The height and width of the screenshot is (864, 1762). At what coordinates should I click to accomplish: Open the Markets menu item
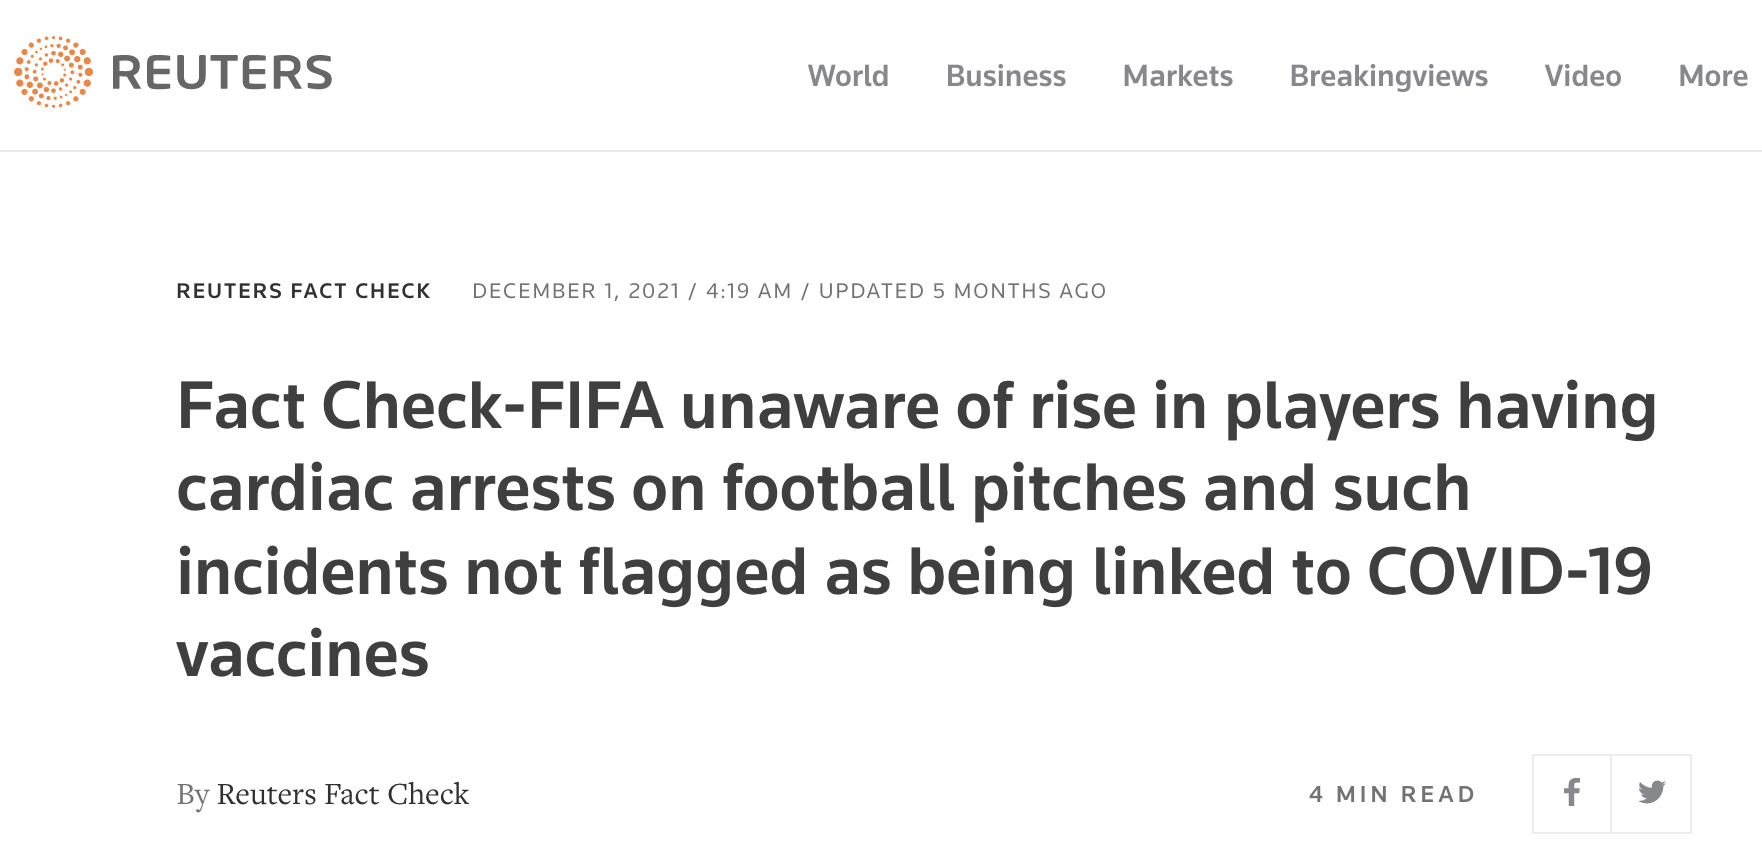[x=1177, y=76]
